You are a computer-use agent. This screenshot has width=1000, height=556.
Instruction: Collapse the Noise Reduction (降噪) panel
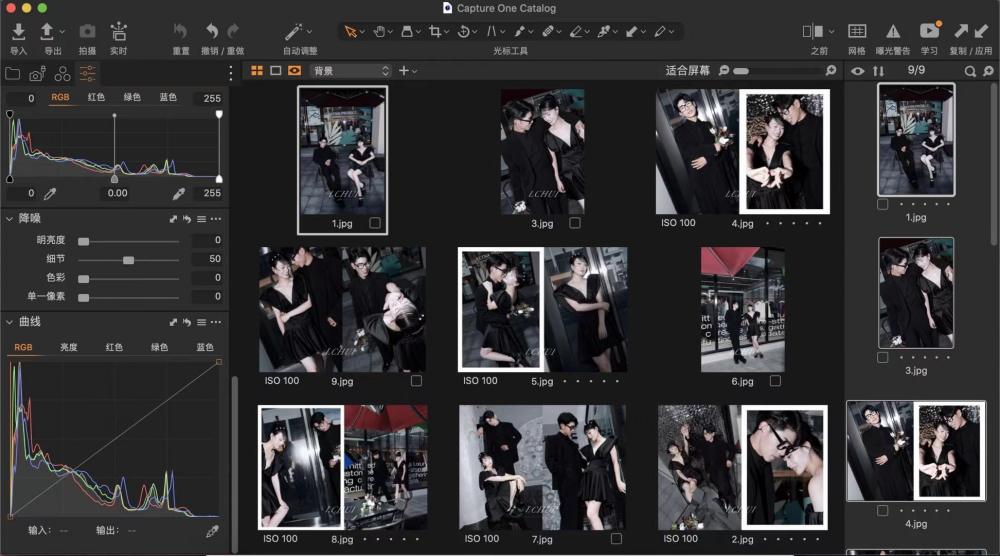coord(10,218)
